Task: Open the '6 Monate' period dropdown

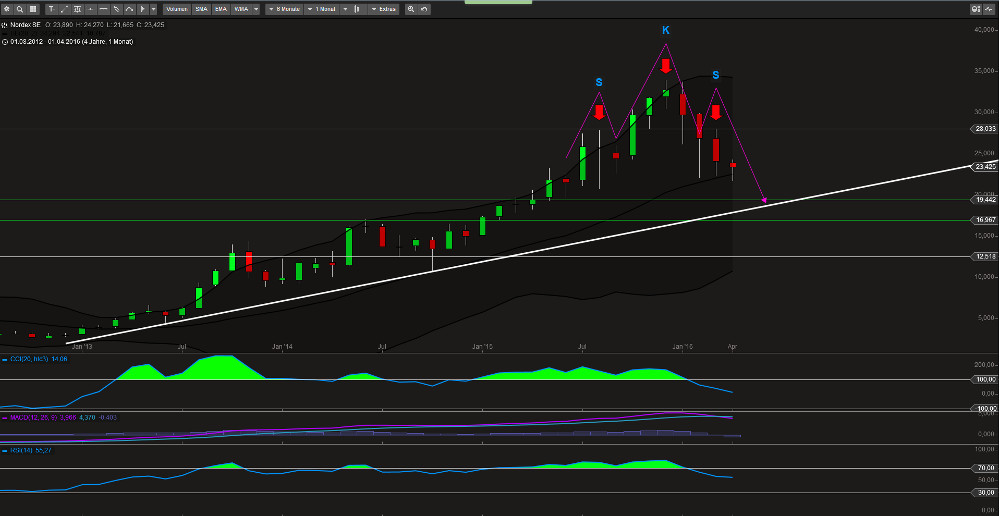Action: tap(284, 9)
